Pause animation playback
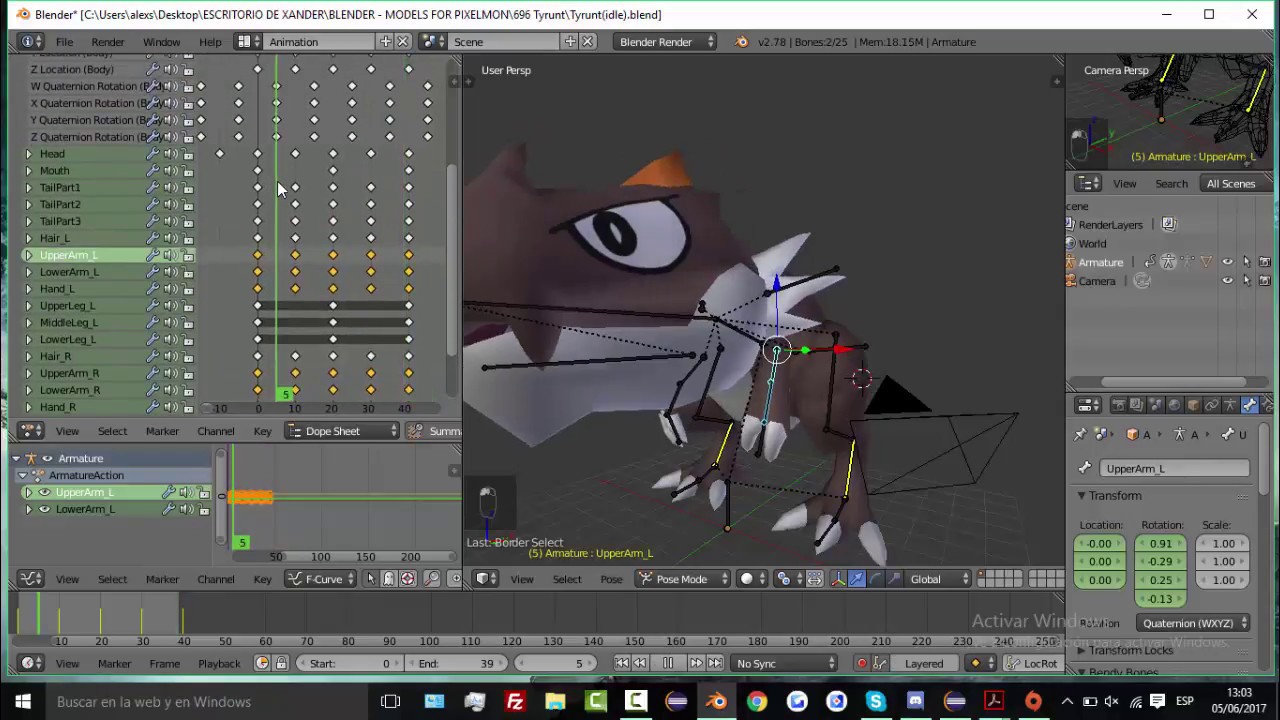The width and height of the screenshot is (1280, 720). [x=668, y=663]
